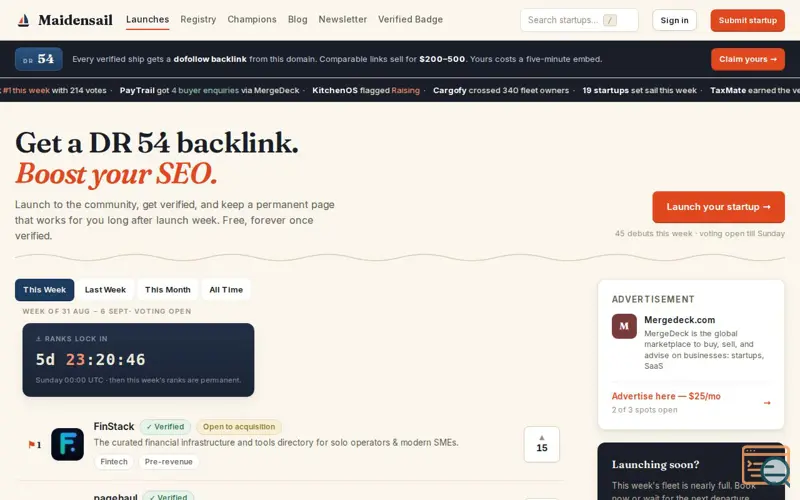The width and height of the screenshot is (800, 500).
Task: Open the Newsletter page
Action: pos(342,19)
